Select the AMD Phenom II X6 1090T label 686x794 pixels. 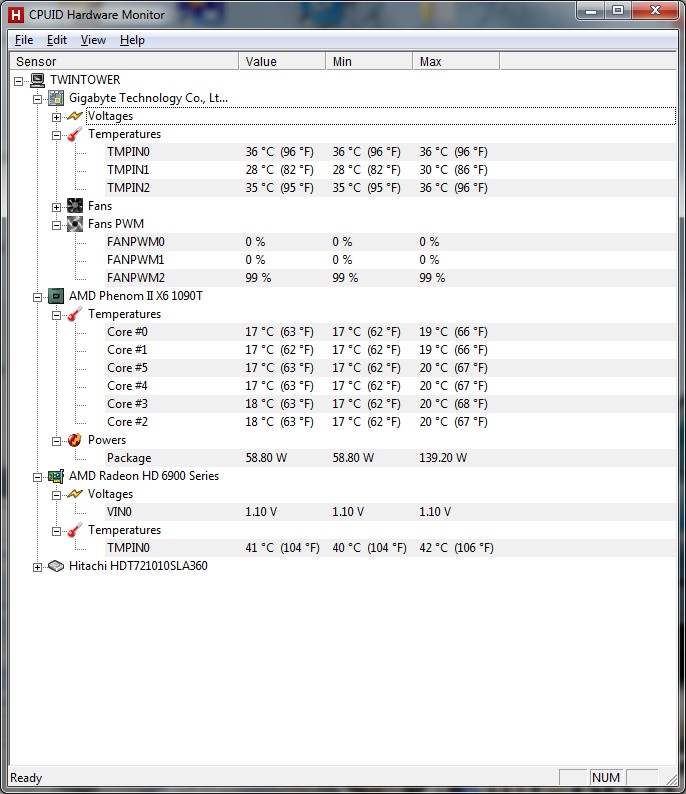point(136,296)
